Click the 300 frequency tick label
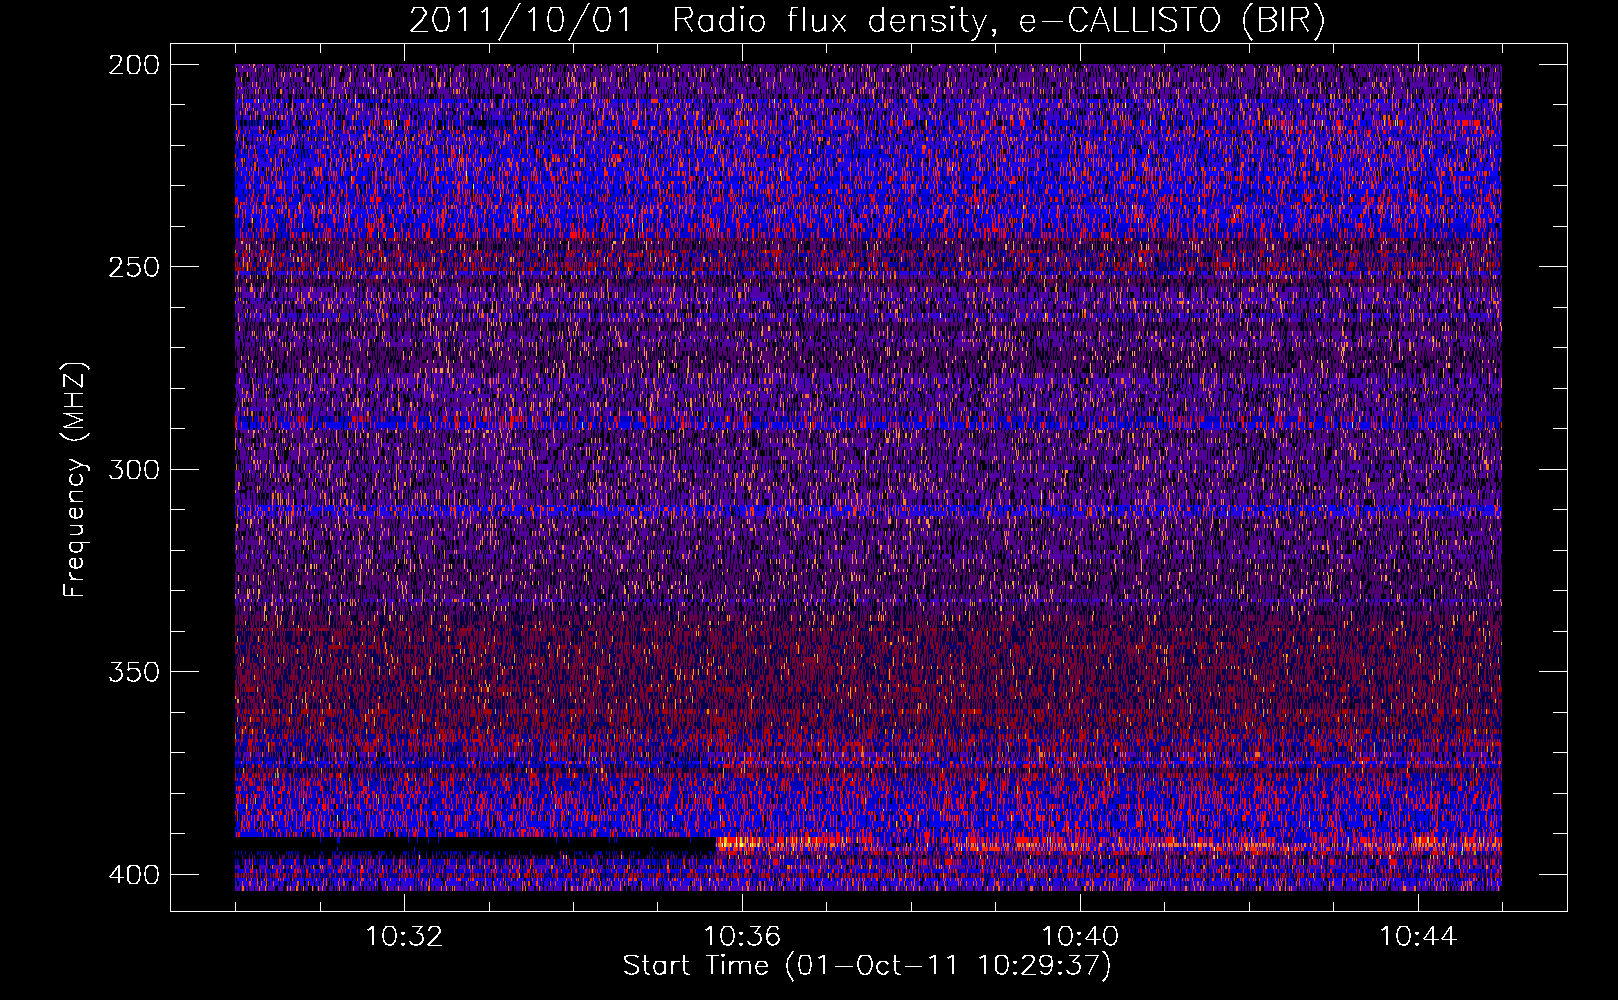 pyautogui.click(x=133, y=469)
